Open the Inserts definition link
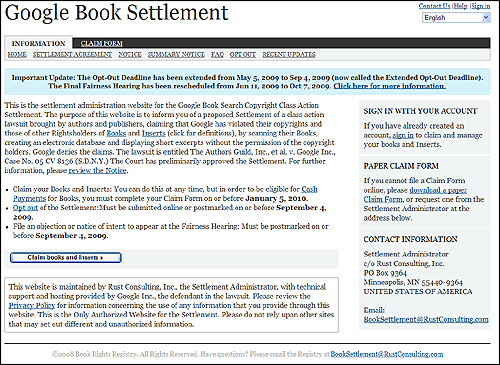 coord(154,133)
